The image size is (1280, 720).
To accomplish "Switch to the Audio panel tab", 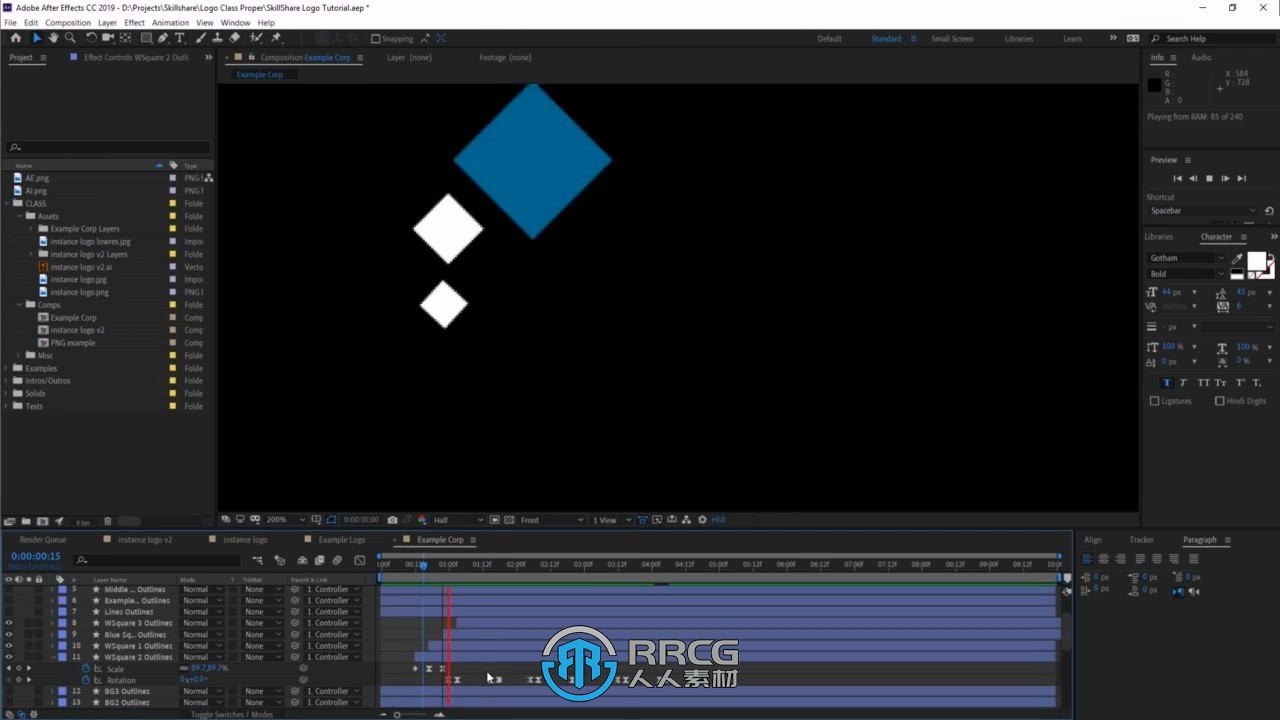I will coord(1201,58).
